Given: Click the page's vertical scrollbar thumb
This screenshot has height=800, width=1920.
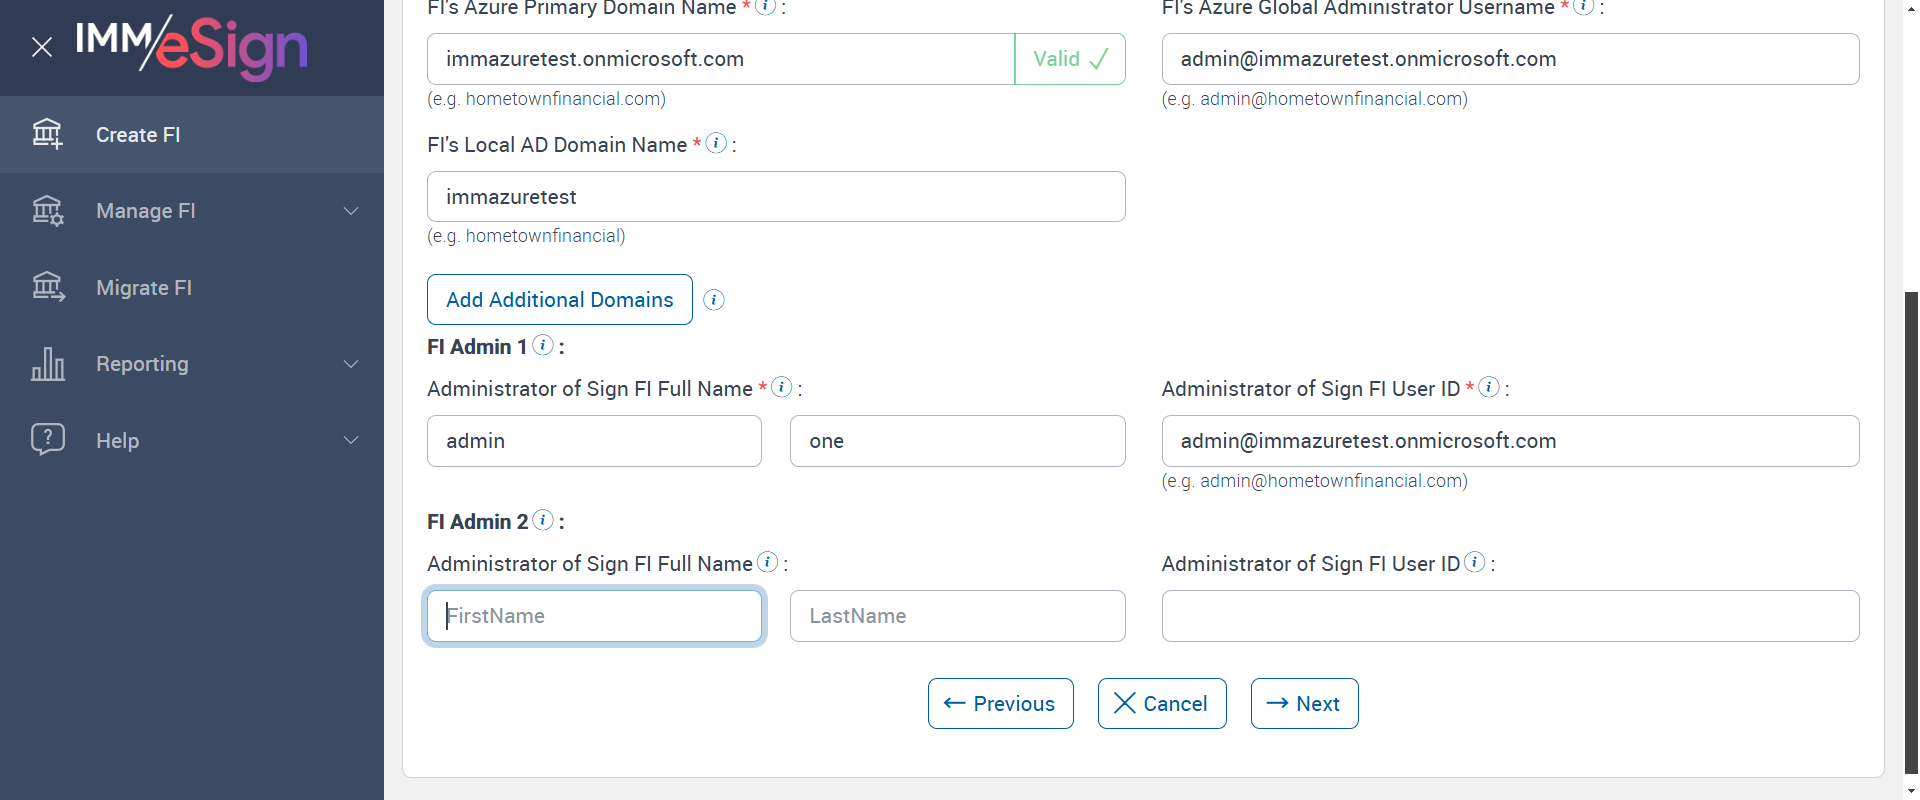Looking at the screenshot, I should (1911, 530).
